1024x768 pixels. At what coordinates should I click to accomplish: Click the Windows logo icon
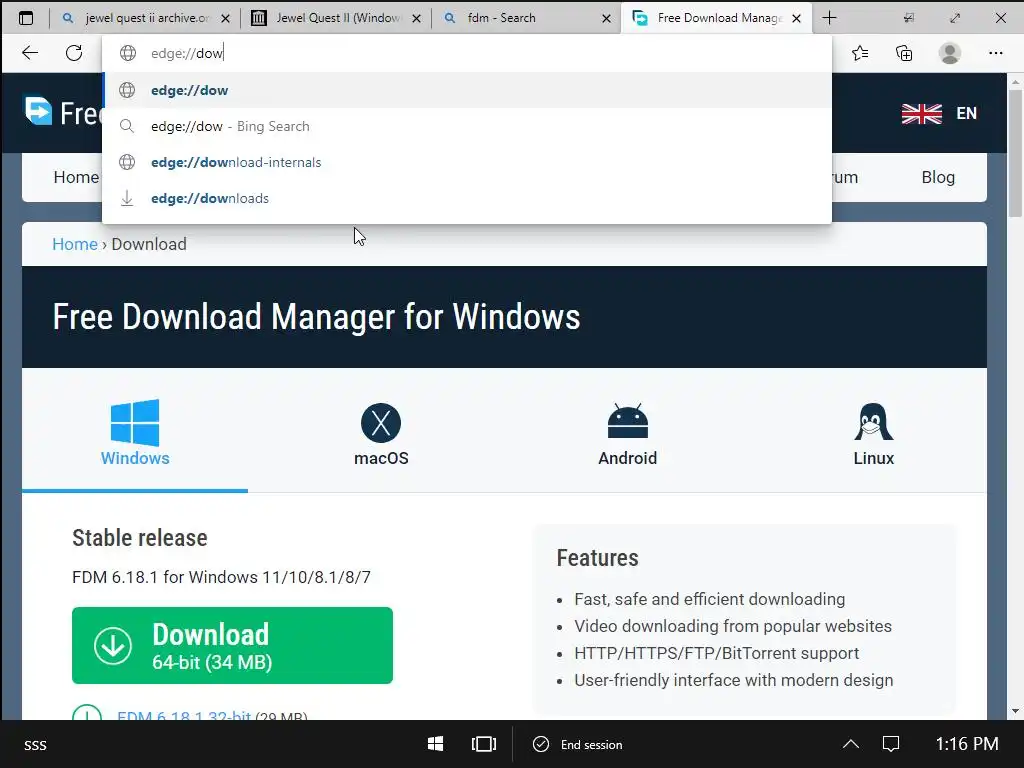pos(135,423)
